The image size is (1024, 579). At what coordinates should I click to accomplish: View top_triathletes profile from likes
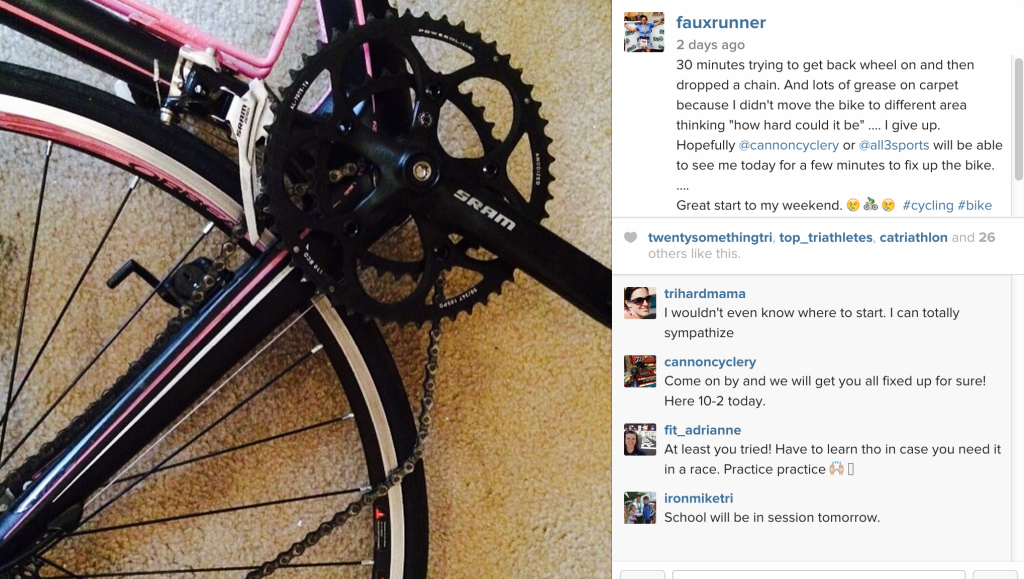825,238
